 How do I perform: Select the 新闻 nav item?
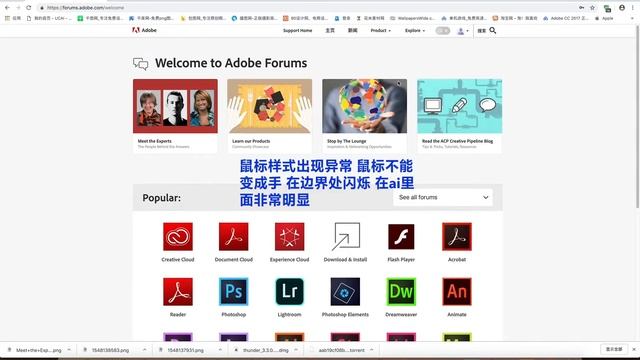353,31
